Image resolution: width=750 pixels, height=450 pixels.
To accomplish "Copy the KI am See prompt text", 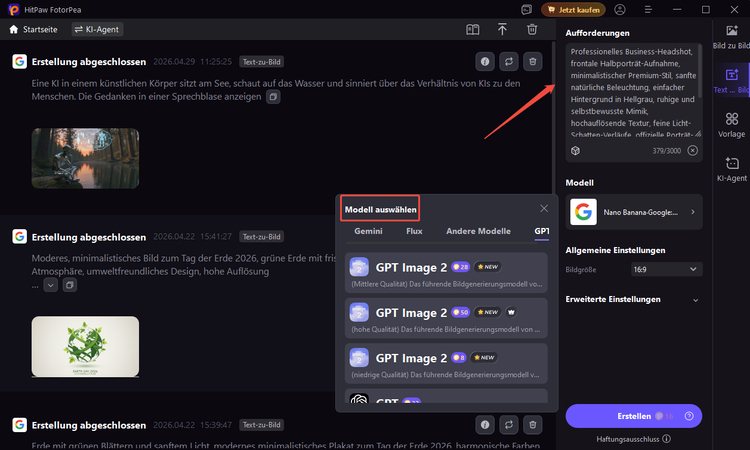I will (x=273, y=97).
